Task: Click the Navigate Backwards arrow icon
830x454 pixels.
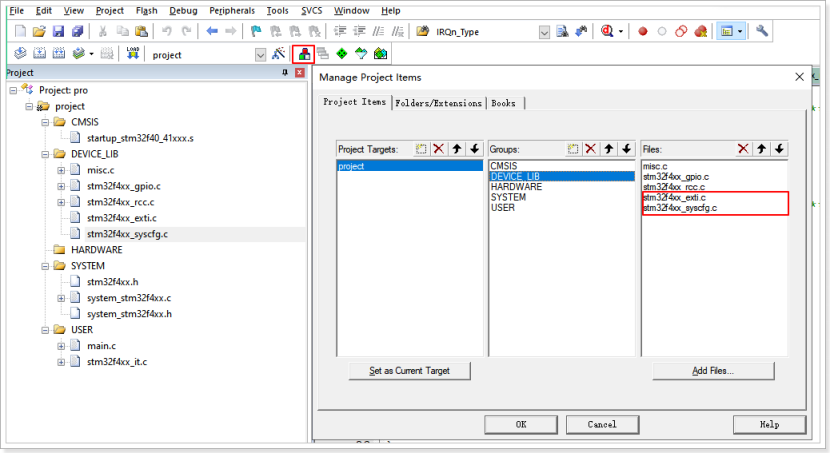Action: click(212, 31)
